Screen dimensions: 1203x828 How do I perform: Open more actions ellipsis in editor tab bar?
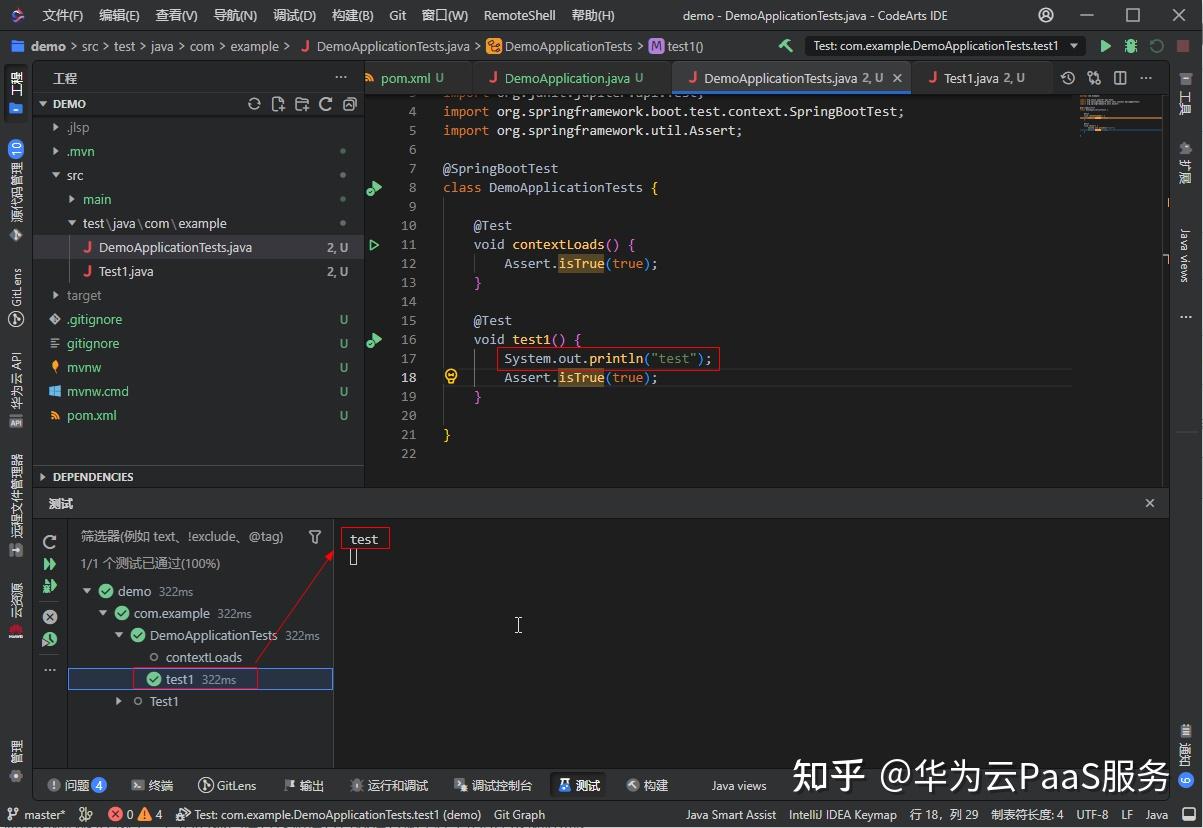[x=1146, y=78]
